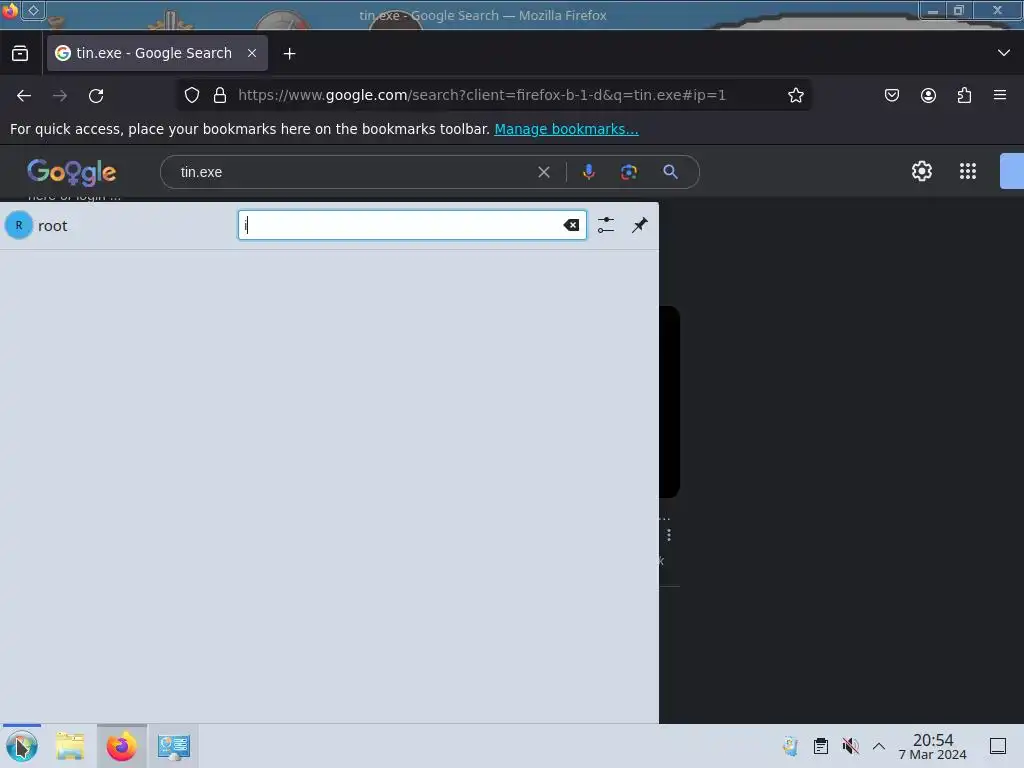The height and width of the screenshot is (768, 1024).
Task: Open Firefox account menu
Action: point(928,95)
